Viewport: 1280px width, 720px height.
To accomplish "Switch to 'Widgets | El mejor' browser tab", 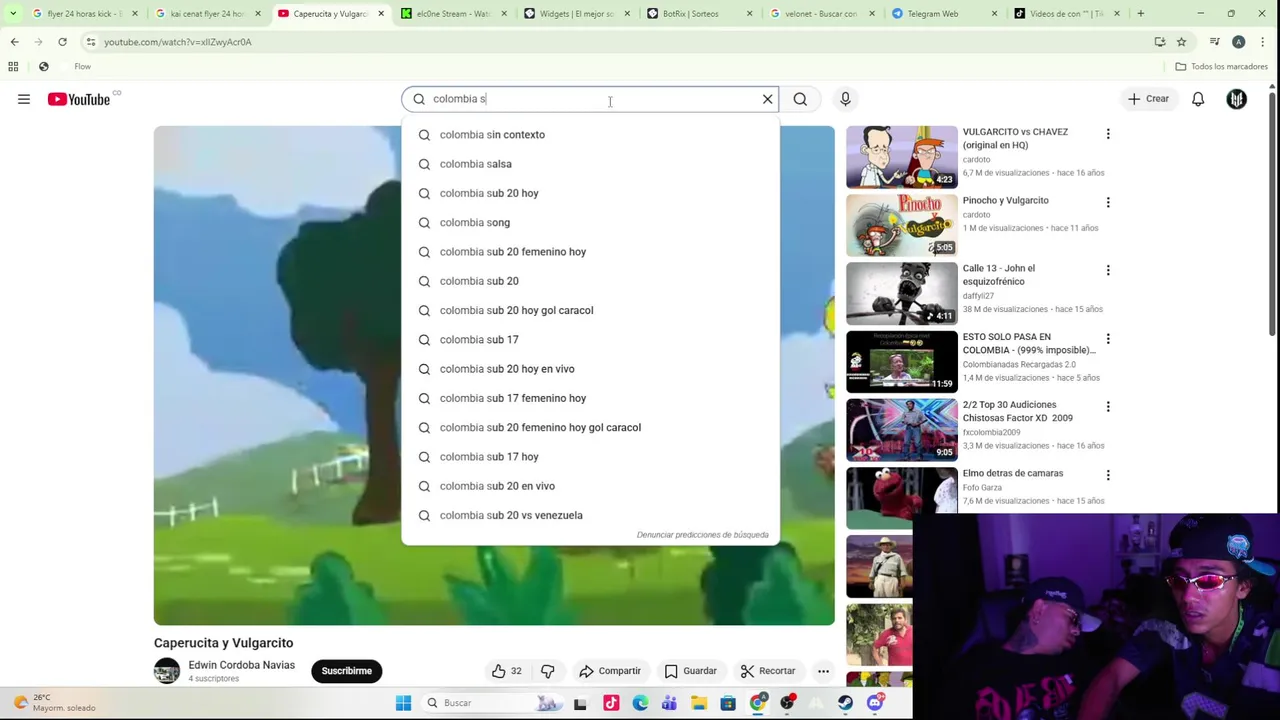I will coord(576,13).
